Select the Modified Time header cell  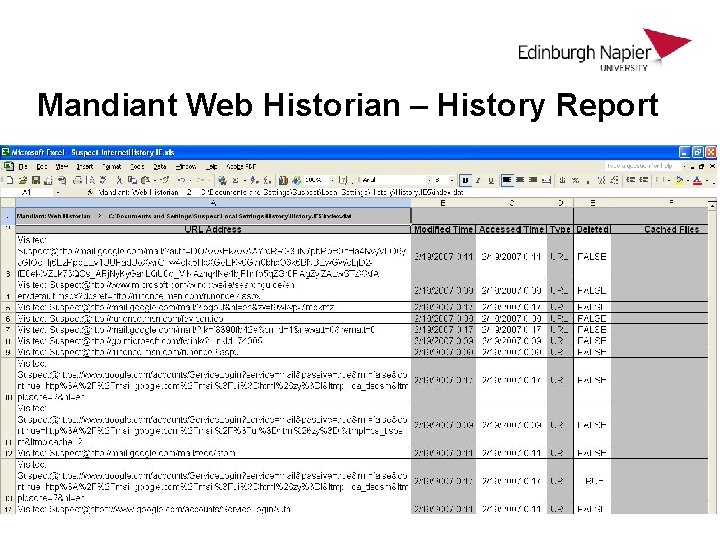point(443,229)
